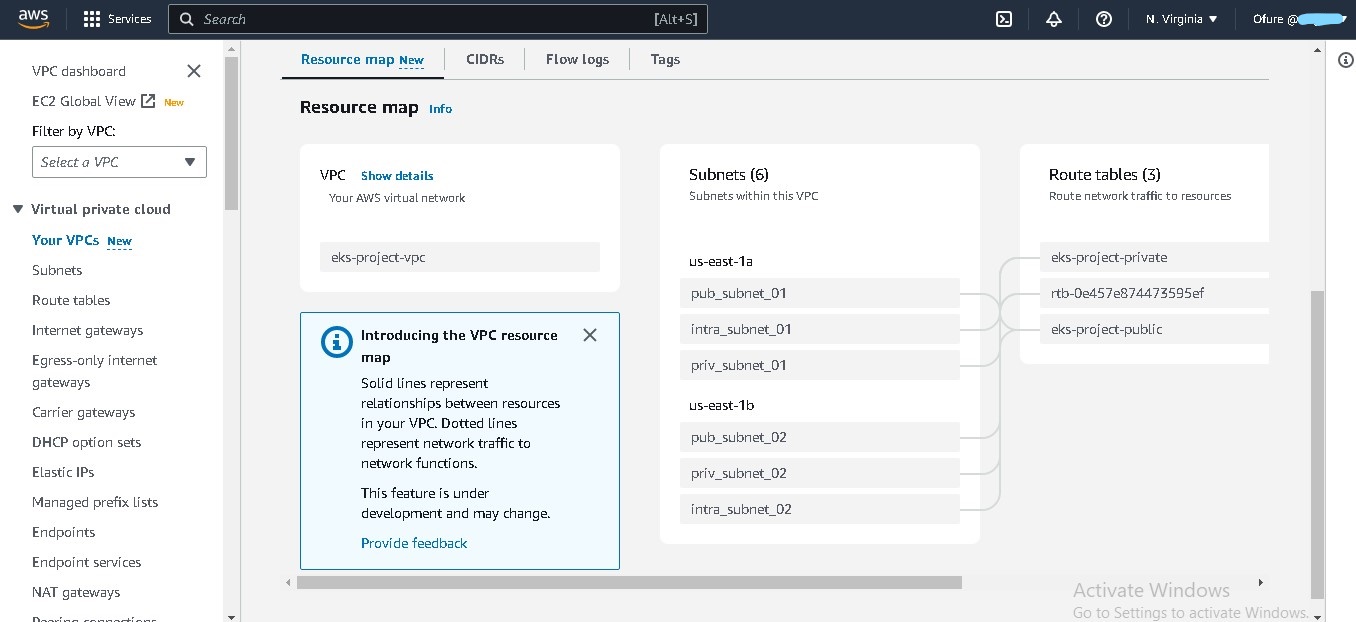Open the N. Virginia region dropdown
Viewport: 1356px width, 622px height.
point(1182,19)
